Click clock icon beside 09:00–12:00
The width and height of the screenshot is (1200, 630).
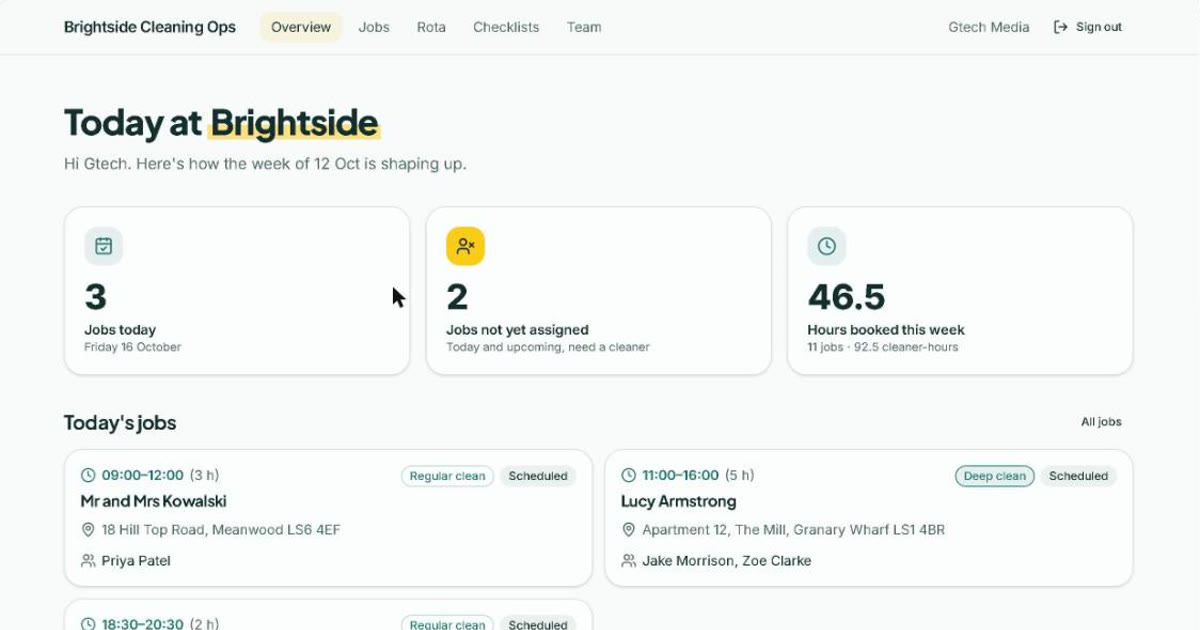tap(88, 476)
